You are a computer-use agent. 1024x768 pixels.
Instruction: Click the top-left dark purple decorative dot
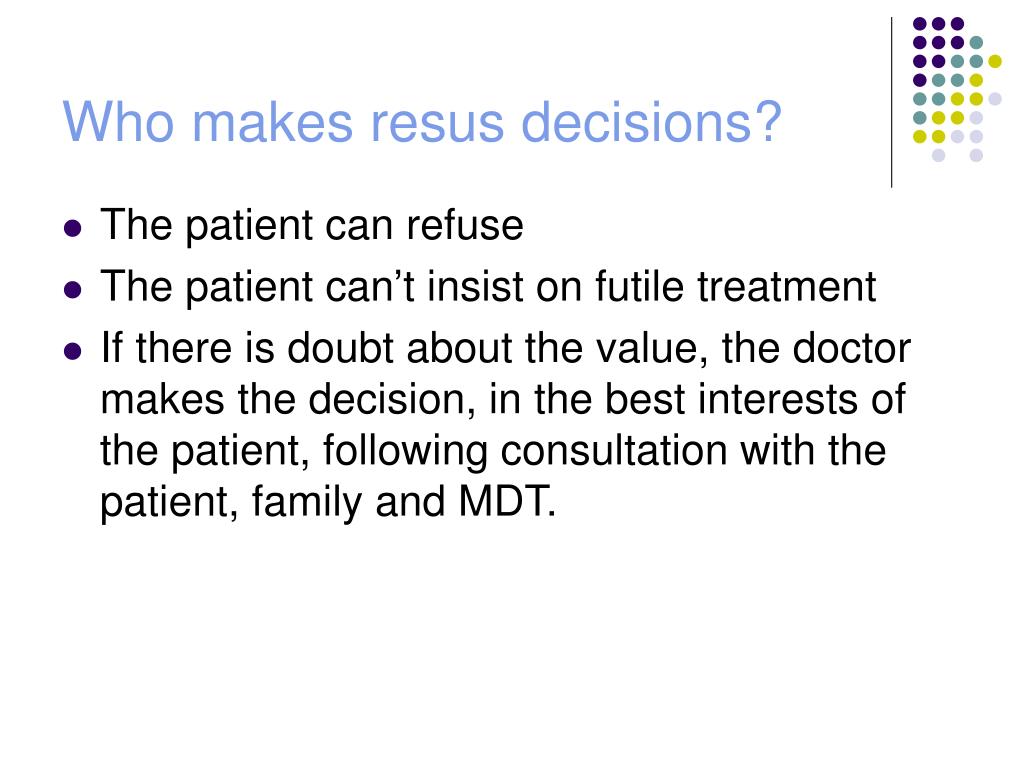point(920,24)
